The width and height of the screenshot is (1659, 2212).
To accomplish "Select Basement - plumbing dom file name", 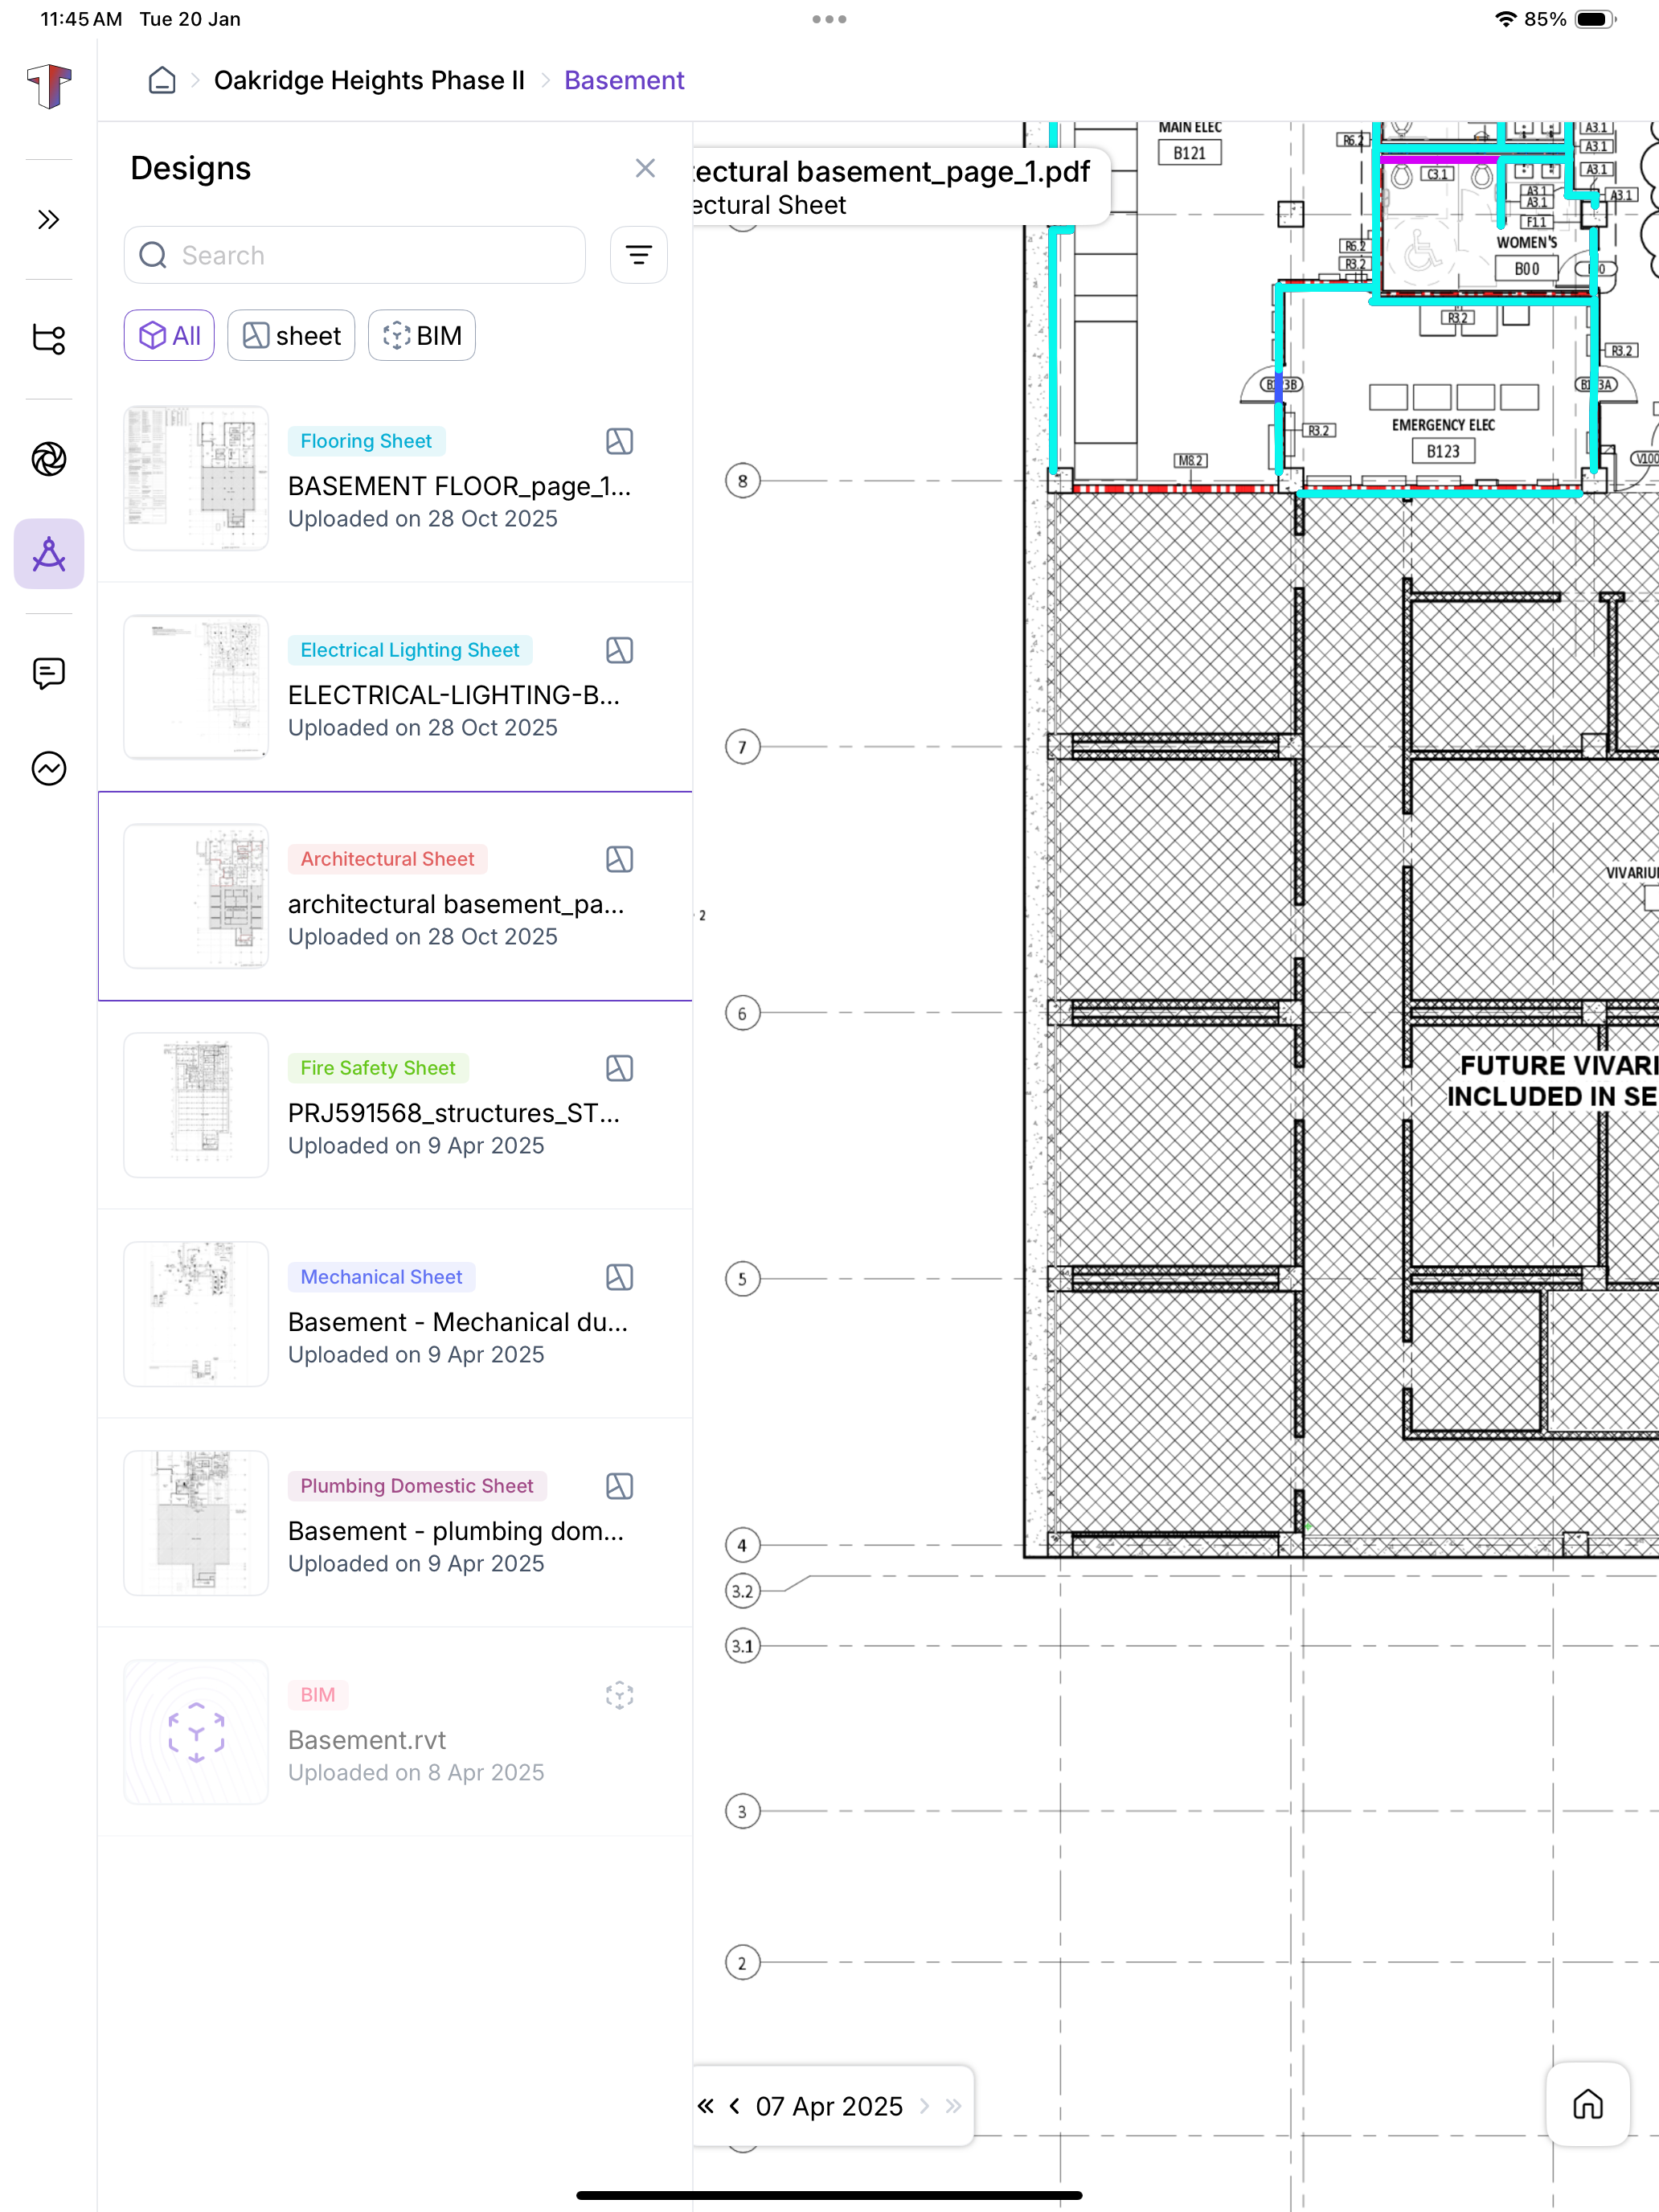I will coord(456,1531).
